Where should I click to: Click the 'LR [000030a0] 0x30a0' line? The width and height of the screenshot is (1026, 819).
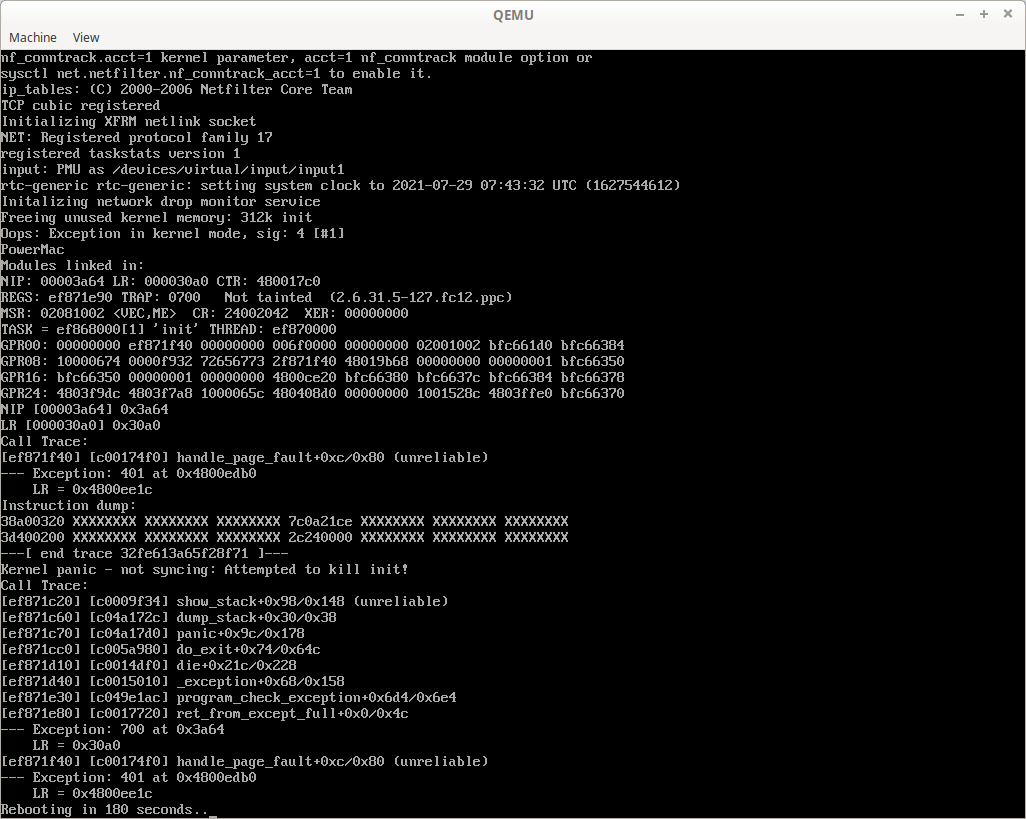tap(80, 425)
